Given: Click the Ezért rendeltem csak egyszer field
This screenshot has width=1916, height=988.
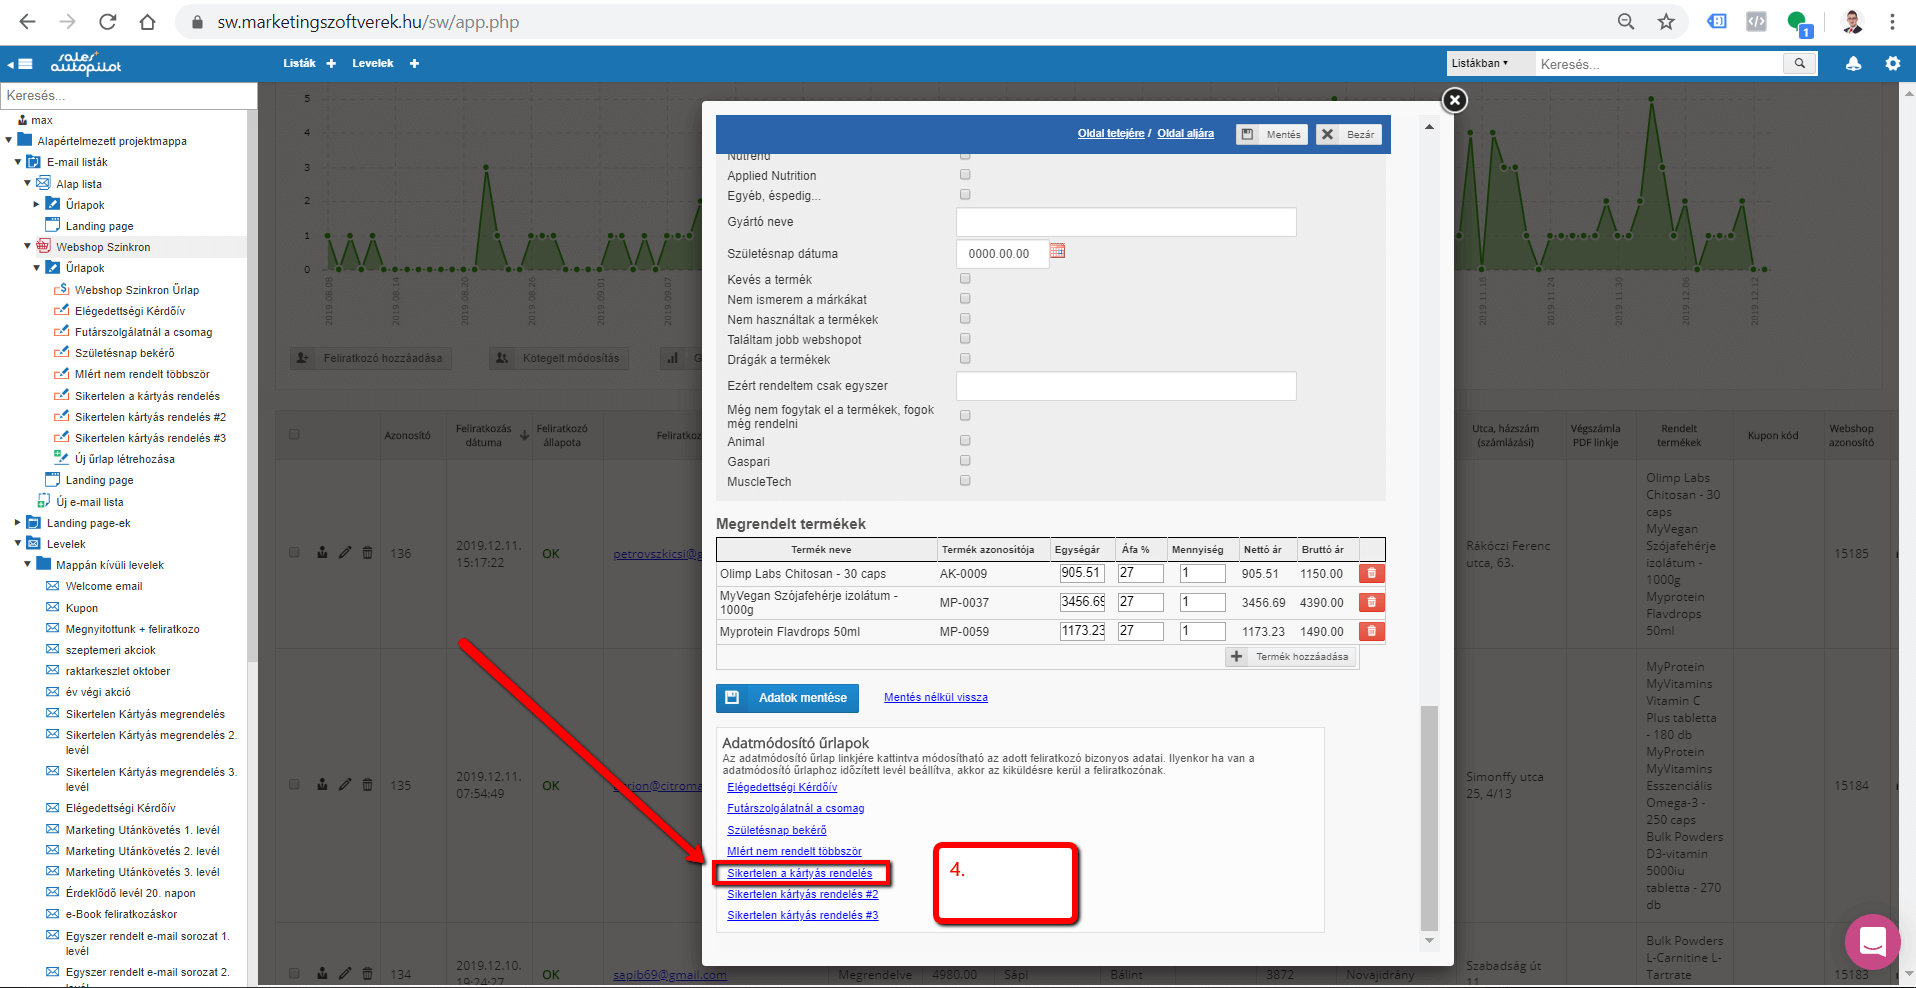Looking at the screenshot, I should pos(1126,386).
